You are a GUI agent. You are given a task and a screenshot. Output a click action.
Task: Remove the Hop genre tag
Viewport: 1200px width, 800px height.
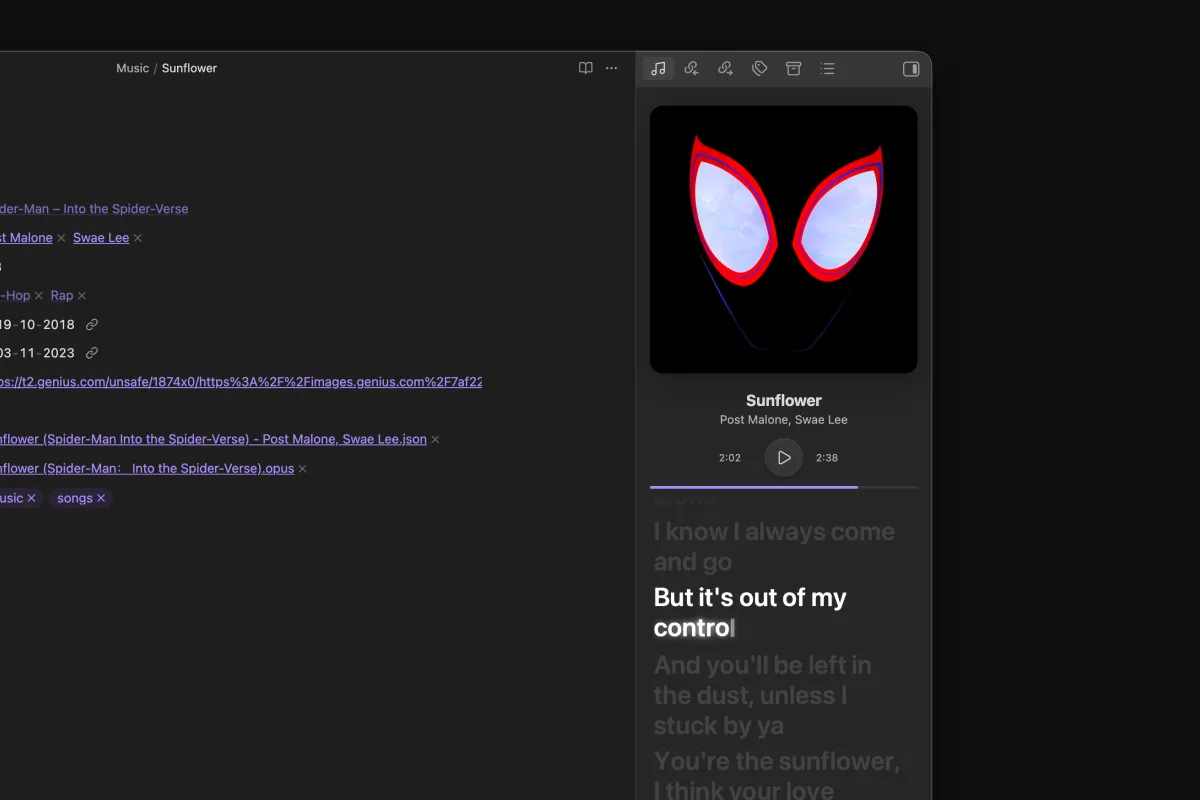[x=39, y=296]
